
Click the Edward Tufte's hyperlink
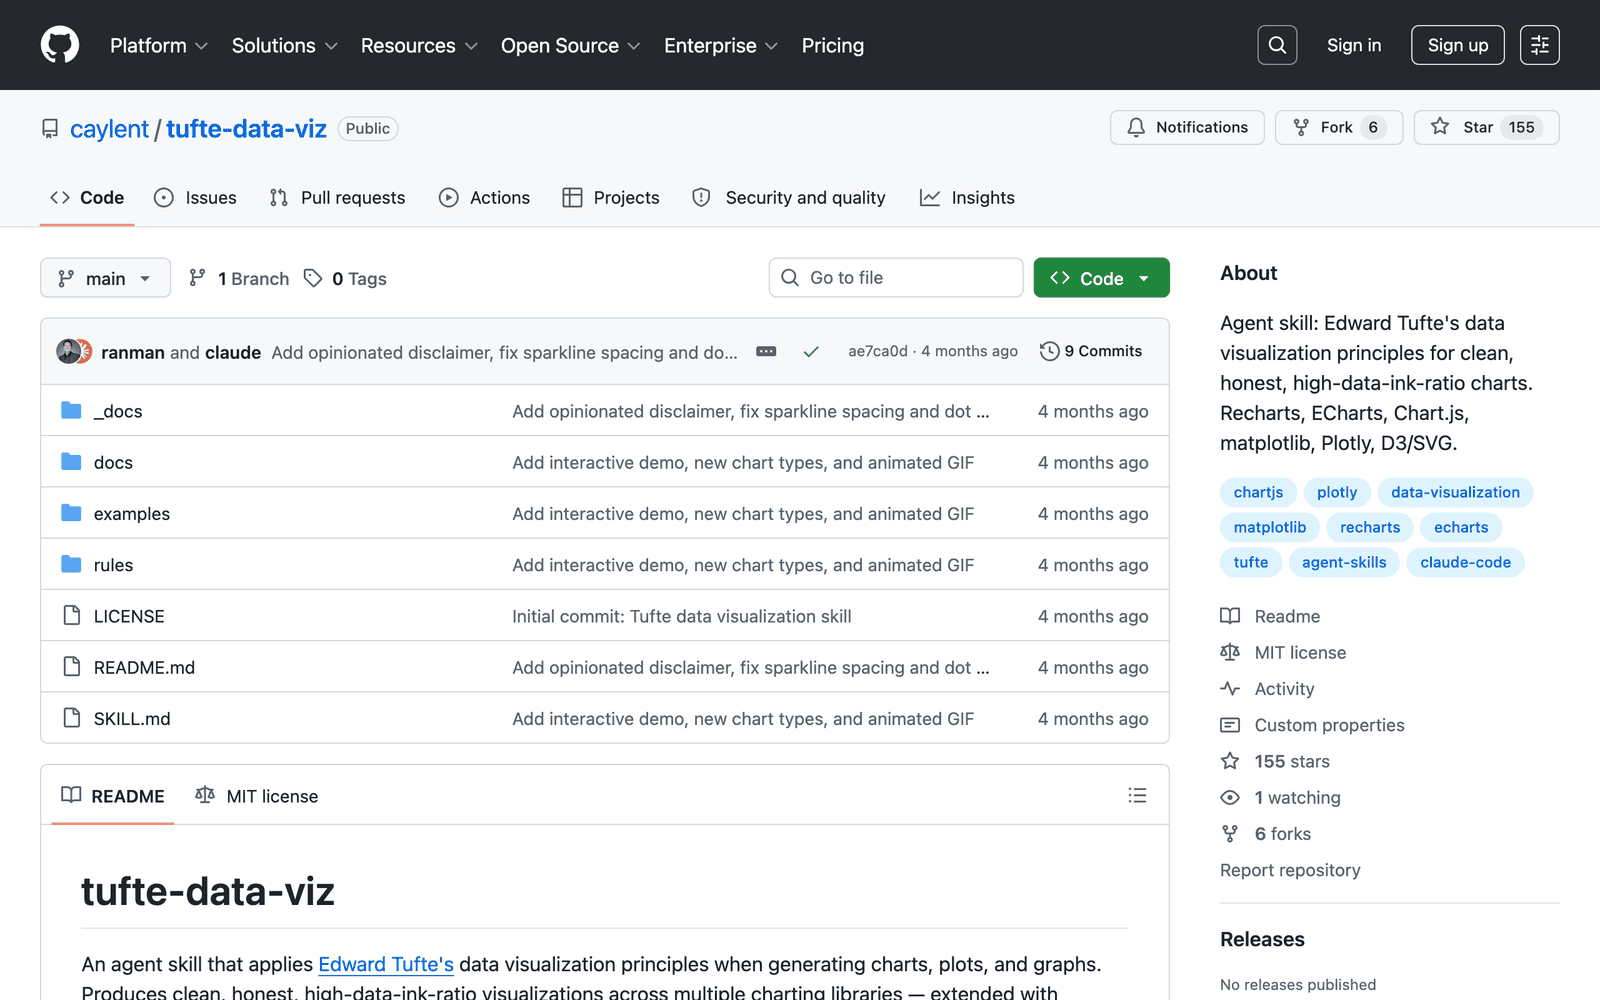pos(386,964)
